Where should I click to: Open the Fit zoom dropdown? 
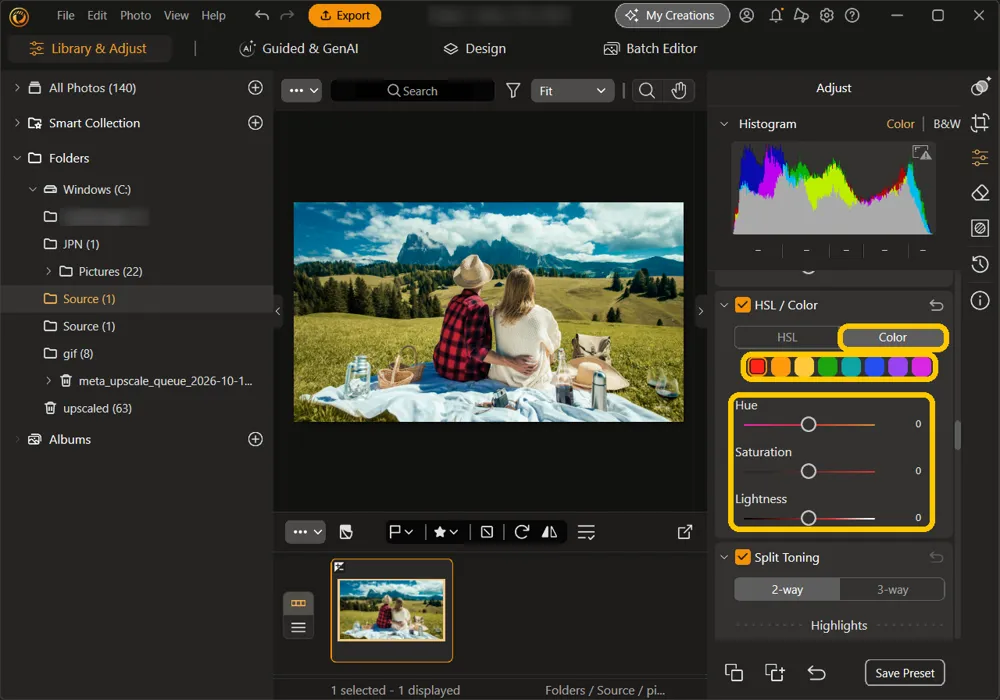pos(572,91)
